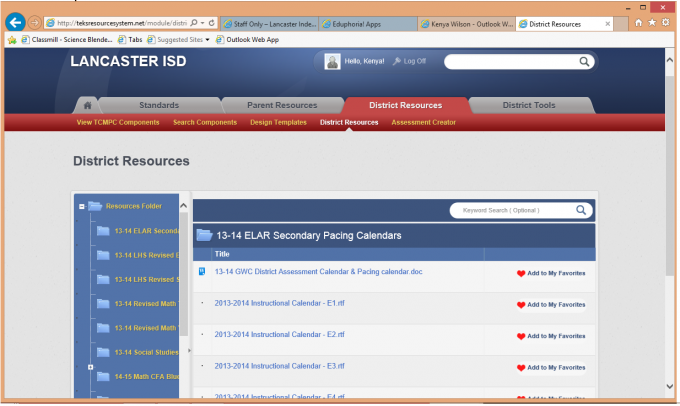Open 2013-2014 Instructional Calendar - E1.rtf link
Image resolution: width=680 pixels, height=406 pixels.
279,303
